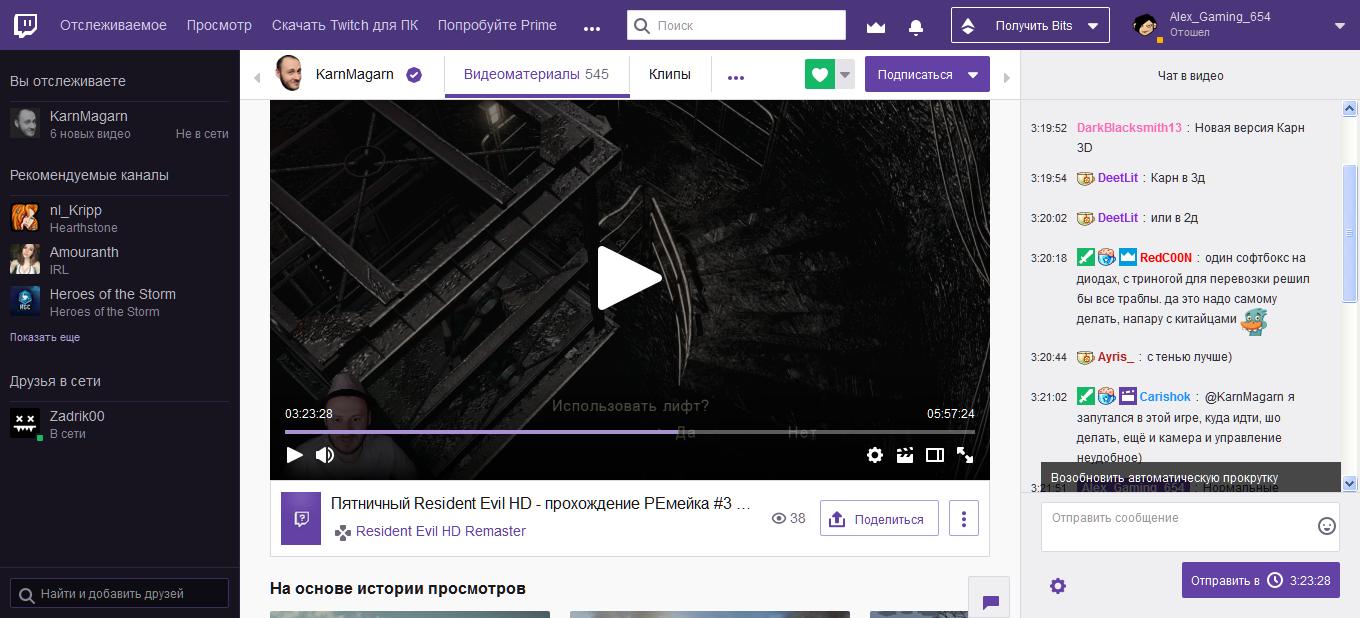
Task: Open video options vertical dots menu
Action: coord(964,519)
